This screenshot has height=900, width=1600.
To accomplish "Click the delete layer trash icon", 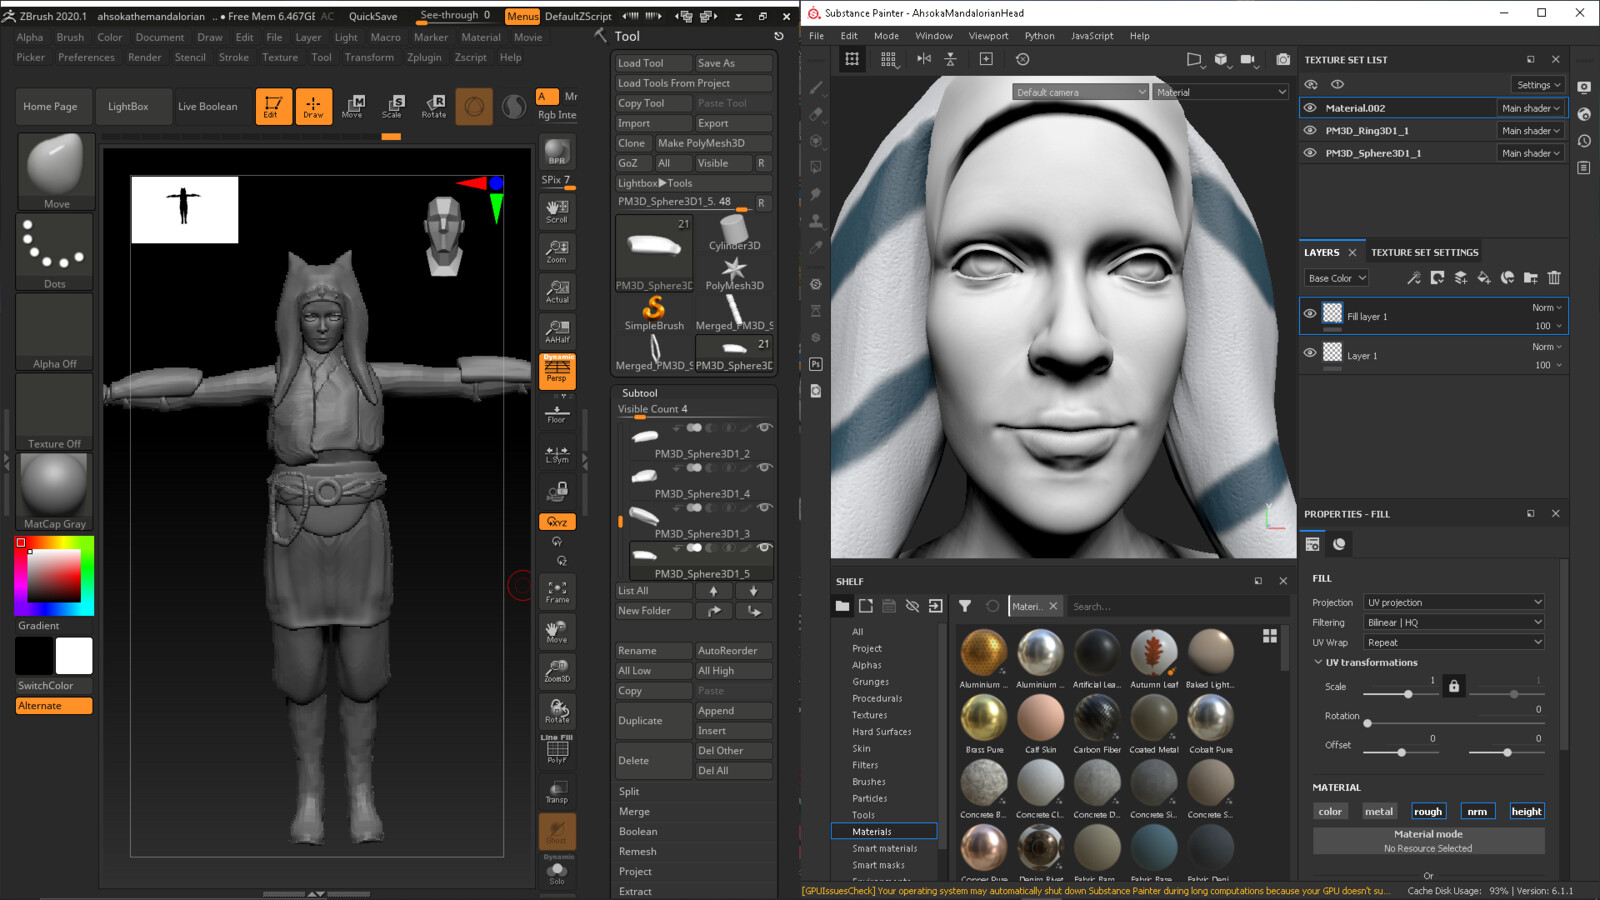I will [x=1554, y=278].
